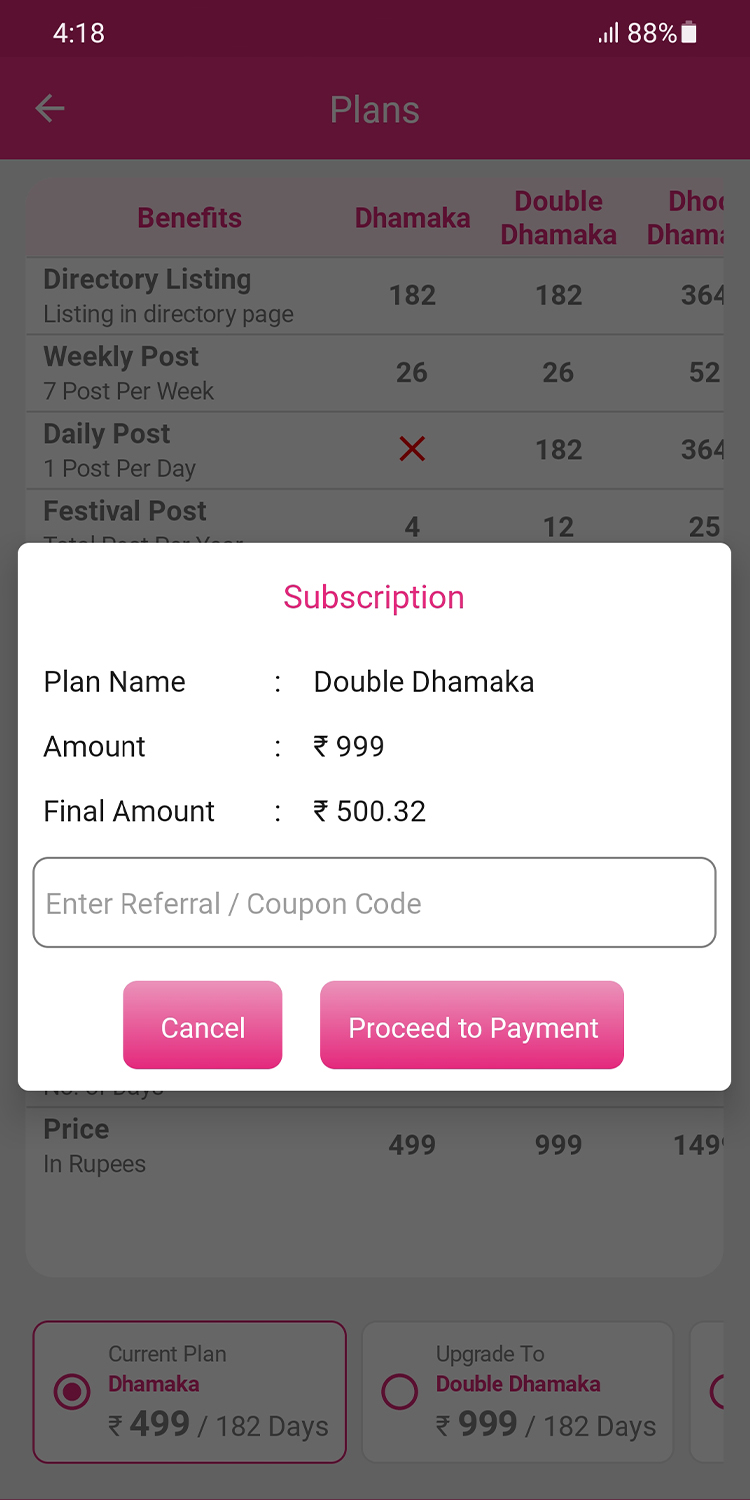Click the red cross under Dhamaka
The height and width of the screenshot is (1500, 750).
412,450
